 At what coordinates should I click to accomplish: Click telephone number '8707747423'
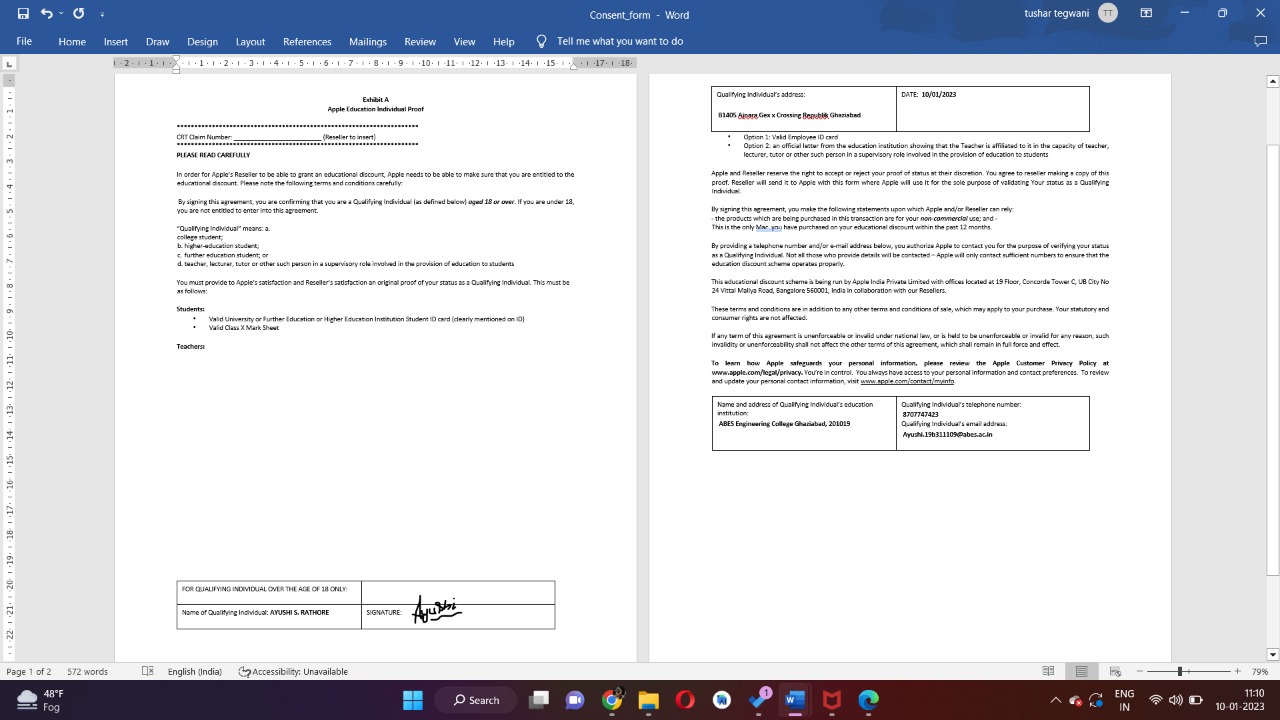coord(920,414)
